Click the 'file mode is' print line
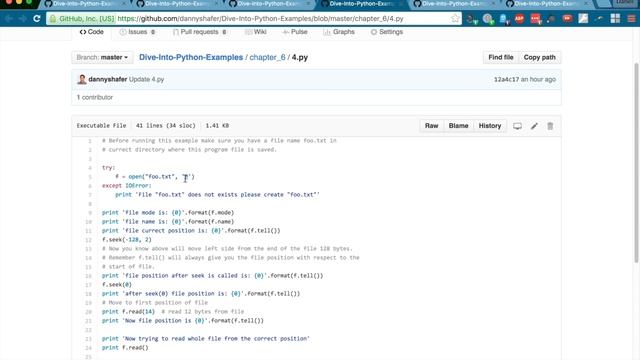Screen dimensions: 640x360 coord(168,213)
